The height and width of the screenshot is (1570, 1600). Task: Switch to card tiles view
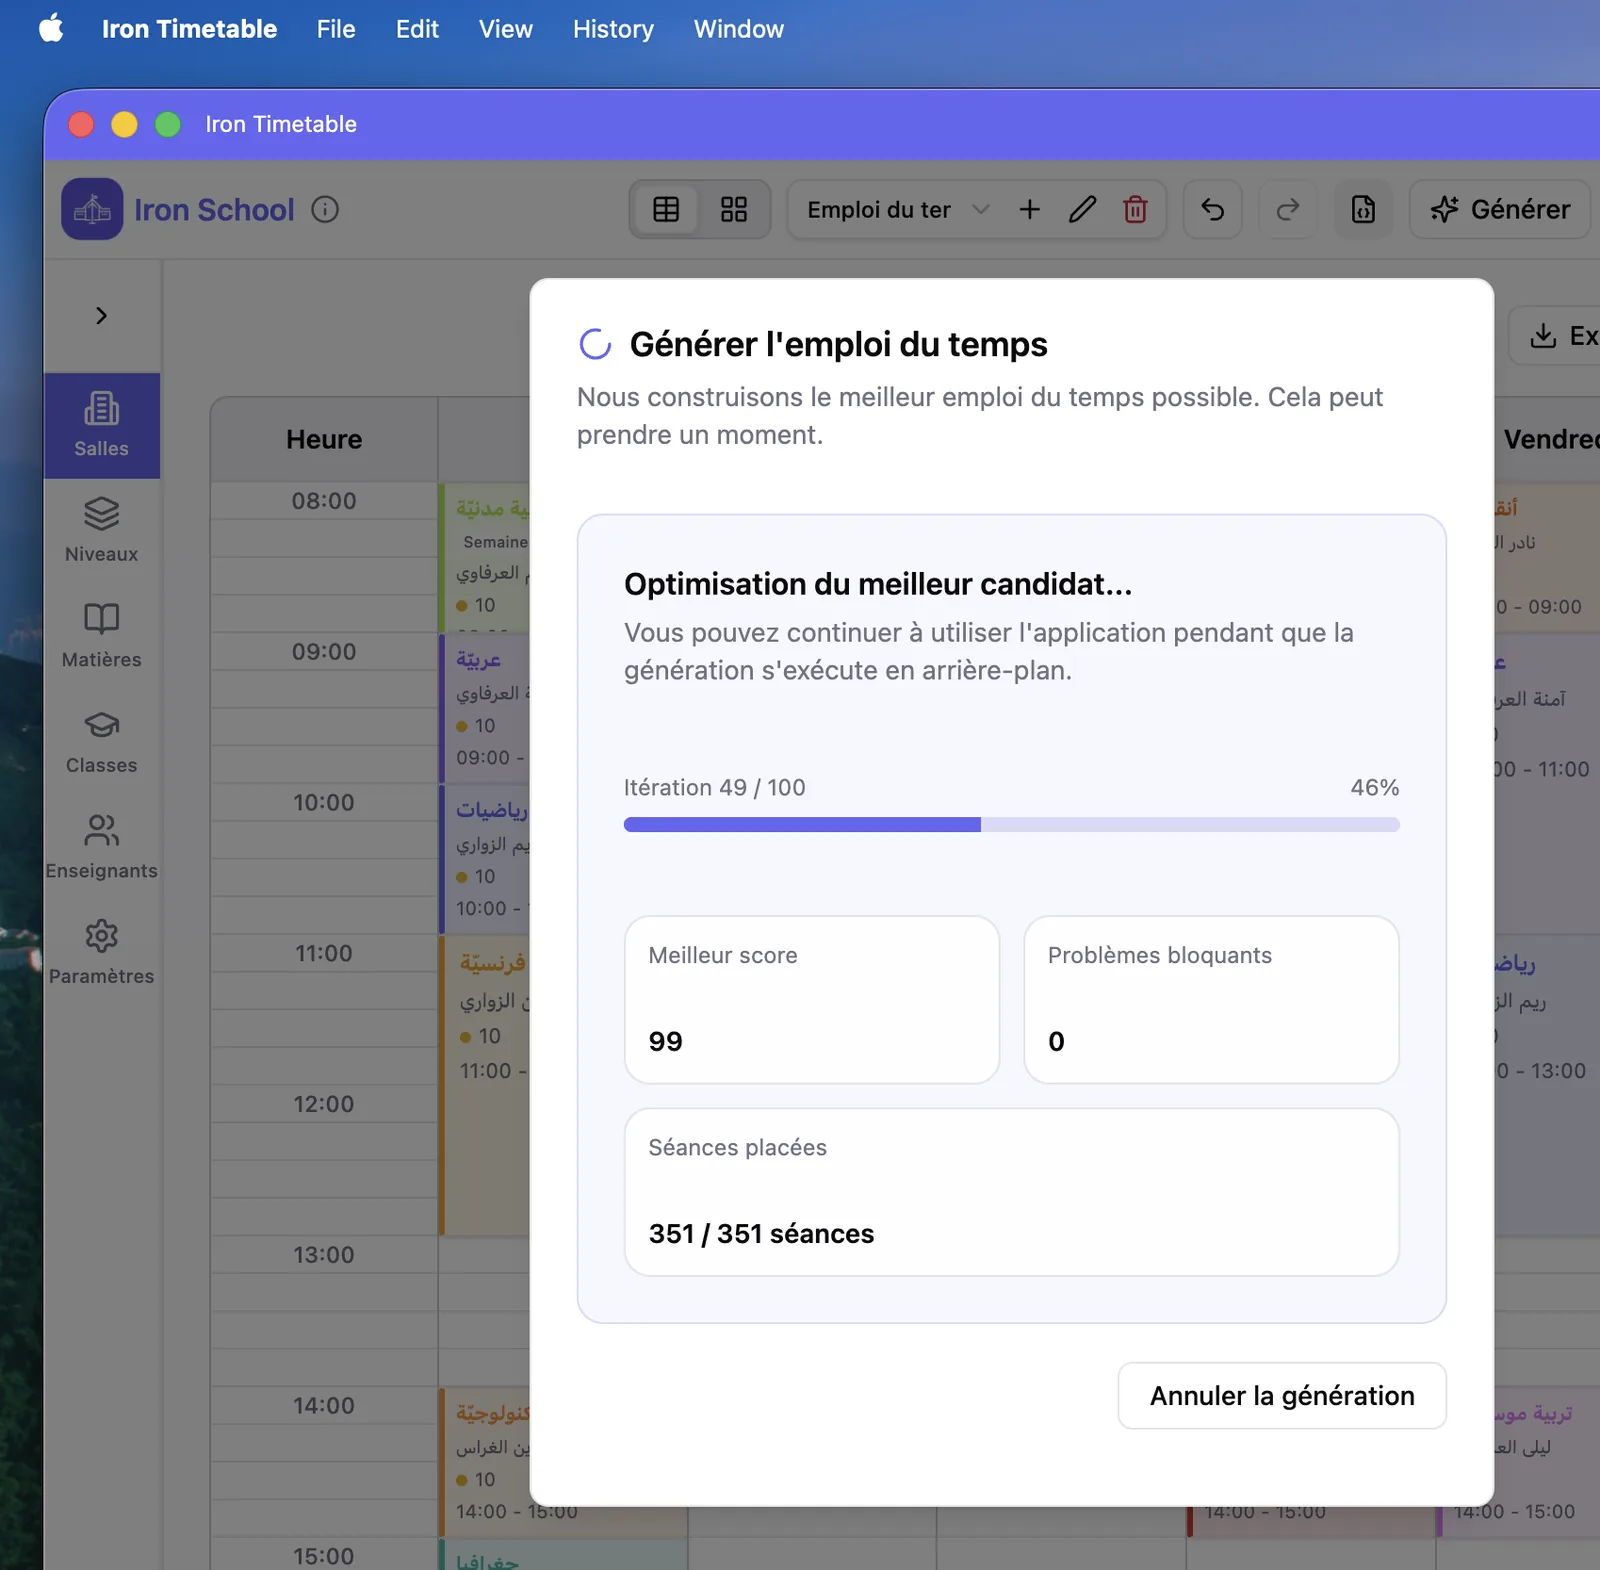click(x=734, y=209)
